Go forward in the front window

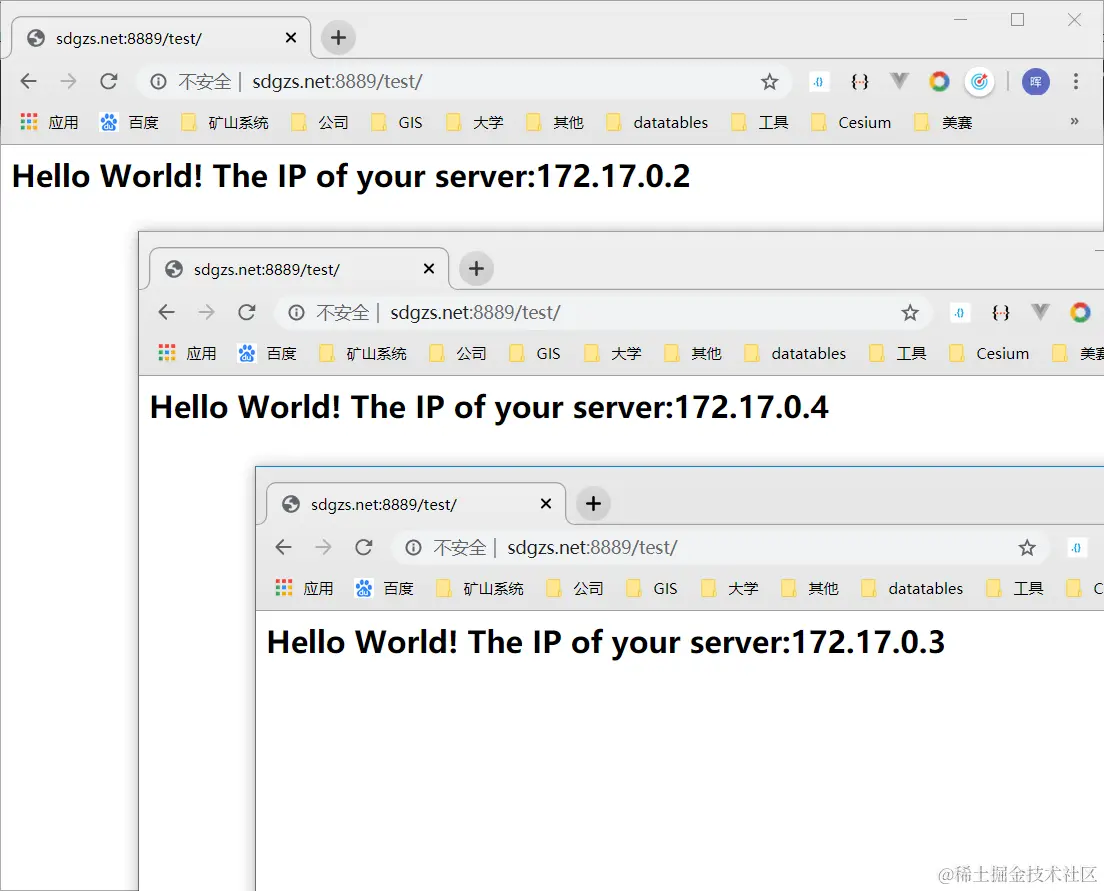click(x=323, y=547)
